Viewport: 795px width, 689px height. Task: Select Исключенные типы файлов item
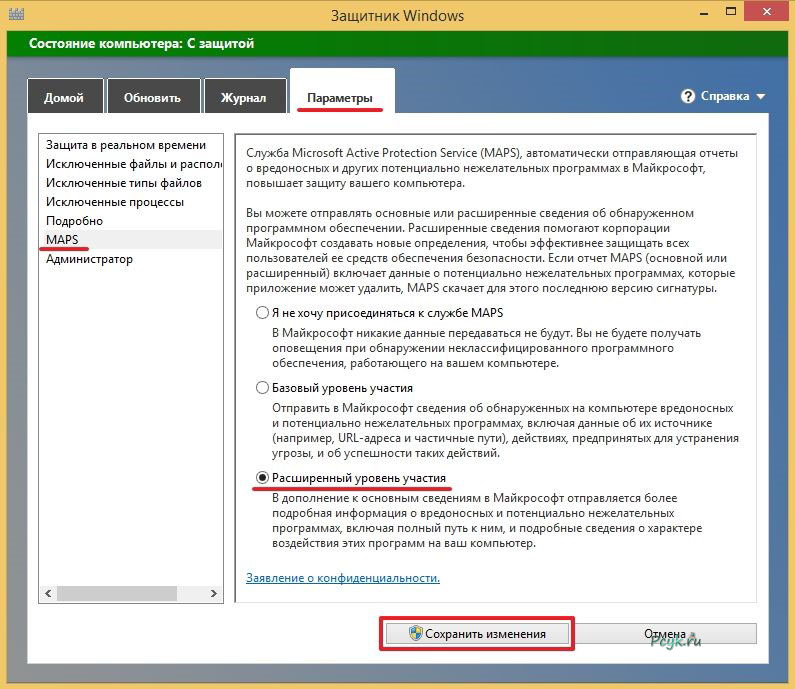(130, 183)
